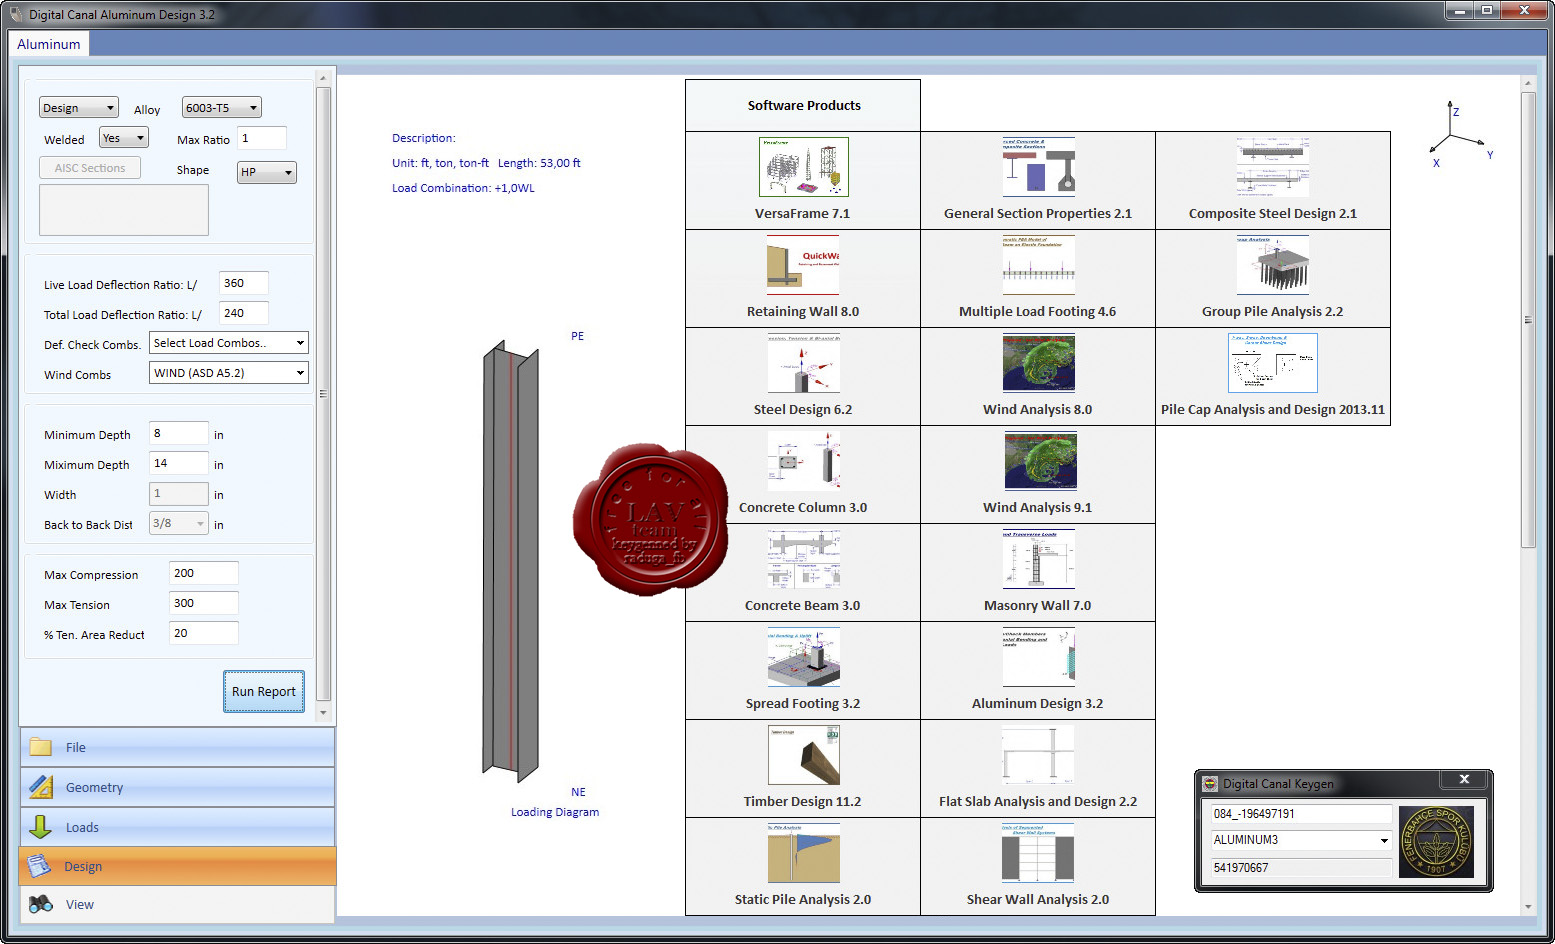Open the Design panel section
The height and width of the screenshot is (944, 1555).
[177, 866]
